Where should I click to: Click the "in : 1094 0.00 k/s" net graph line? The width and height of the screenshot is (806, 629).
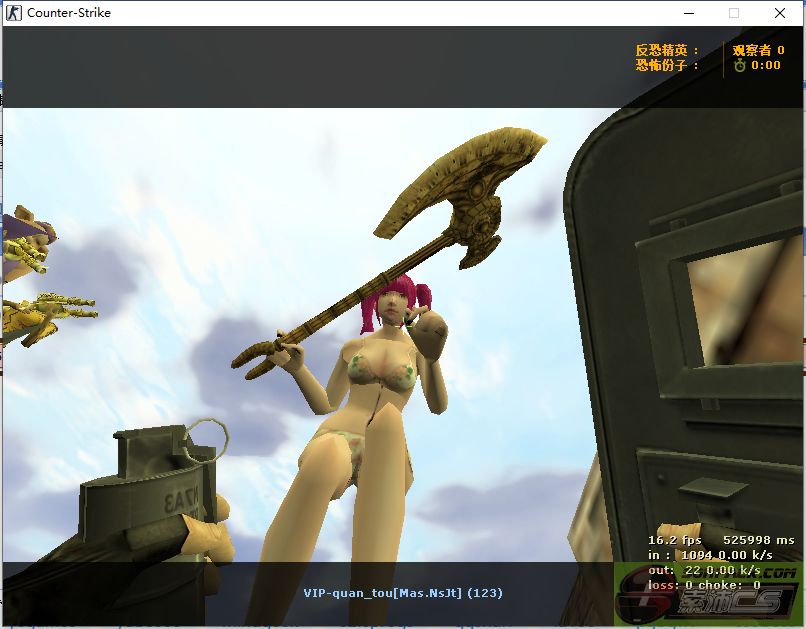coord(710,555)
